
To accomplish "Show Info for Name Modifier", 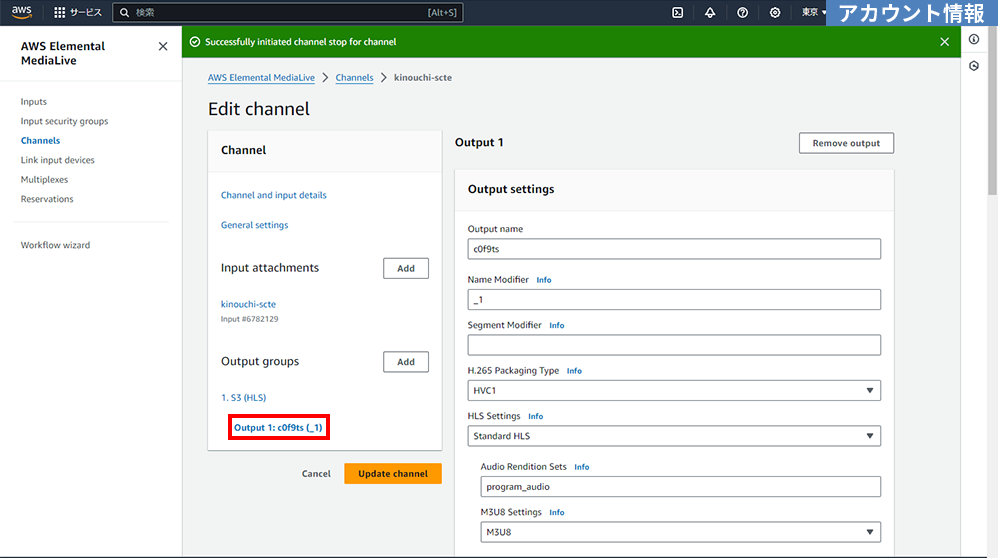I will click(x=544, y=280).
